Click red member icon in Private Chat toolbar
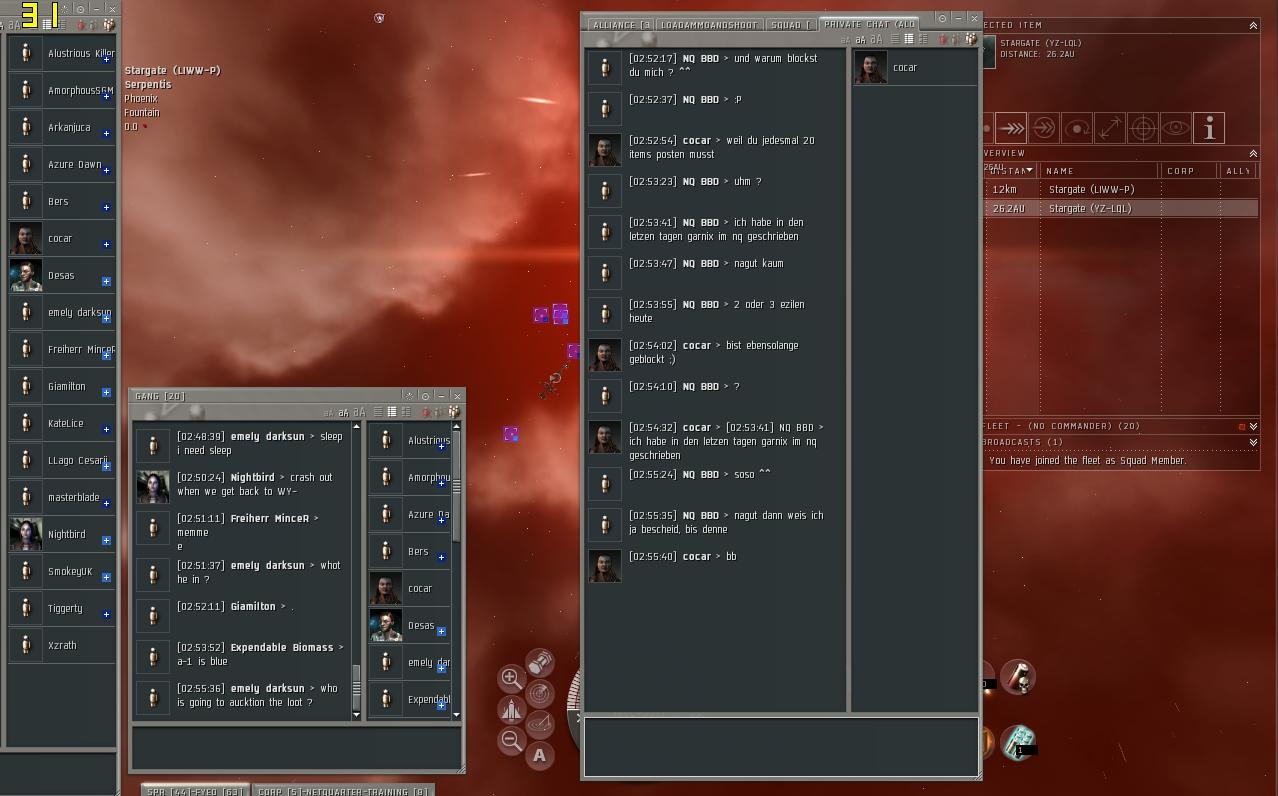The width and height of the screenshot is (1278, 796). [942, 40]
